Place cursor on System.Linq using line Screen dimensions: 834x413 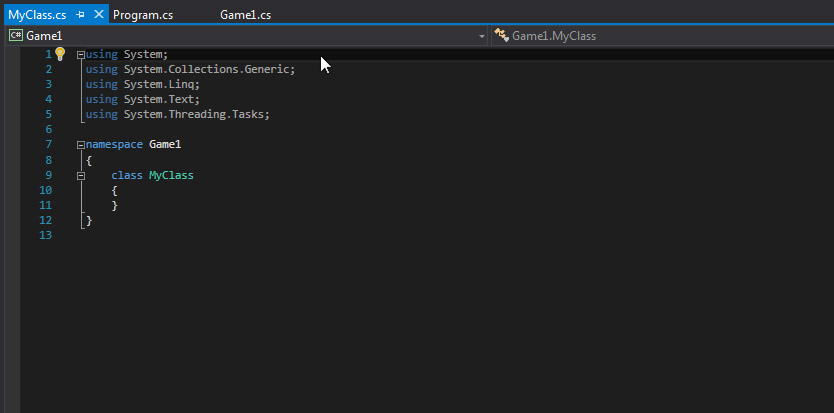[x=161, y=84]
